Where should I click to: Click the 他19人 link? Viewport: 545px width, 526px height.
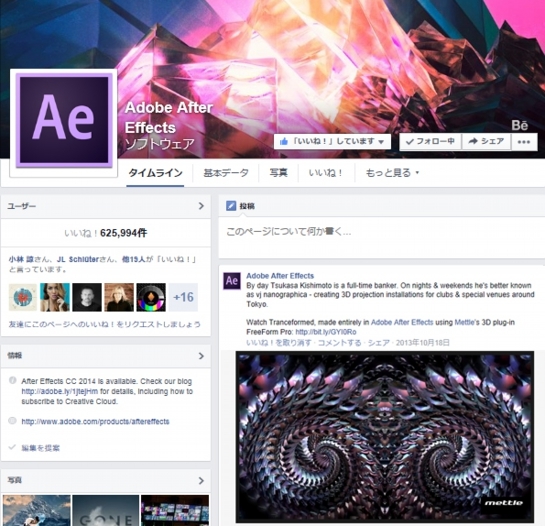133,259
